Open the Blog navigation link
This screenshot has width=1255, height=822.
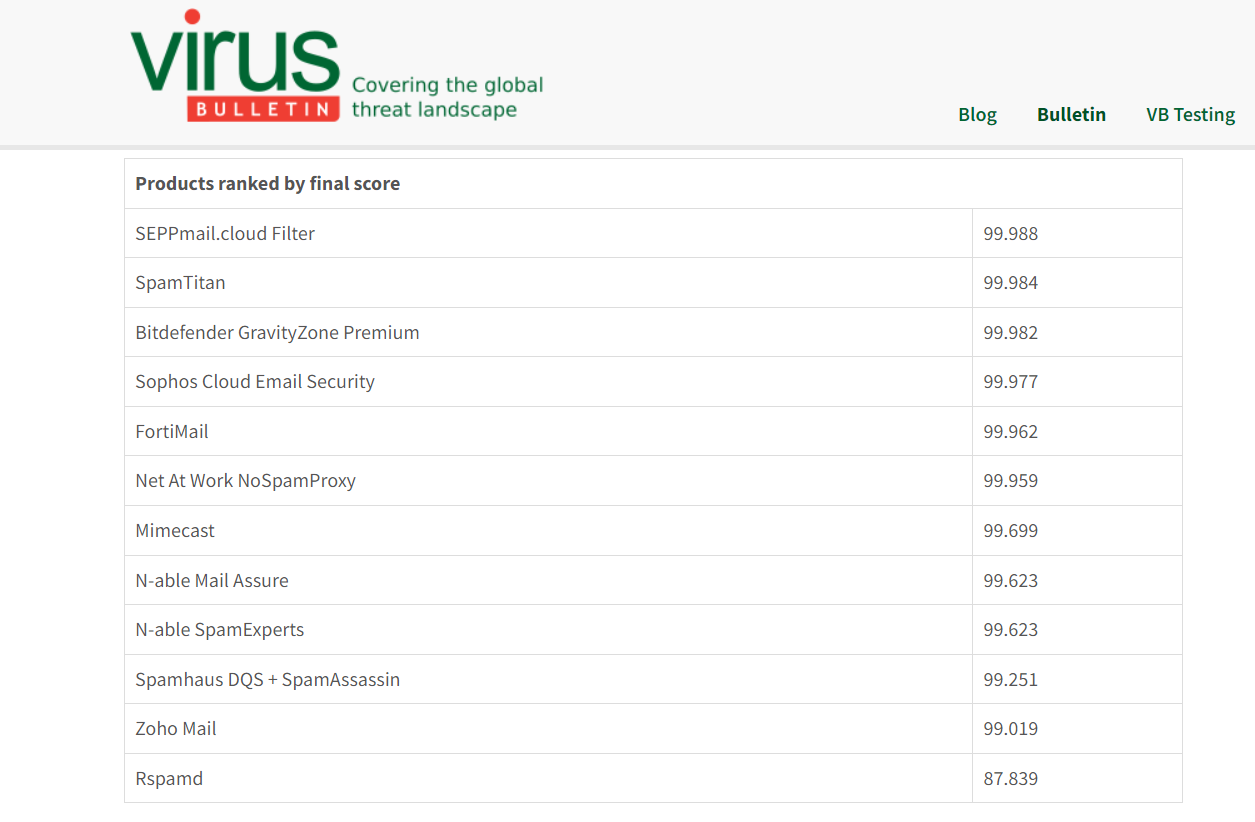[x=977, y=115]
